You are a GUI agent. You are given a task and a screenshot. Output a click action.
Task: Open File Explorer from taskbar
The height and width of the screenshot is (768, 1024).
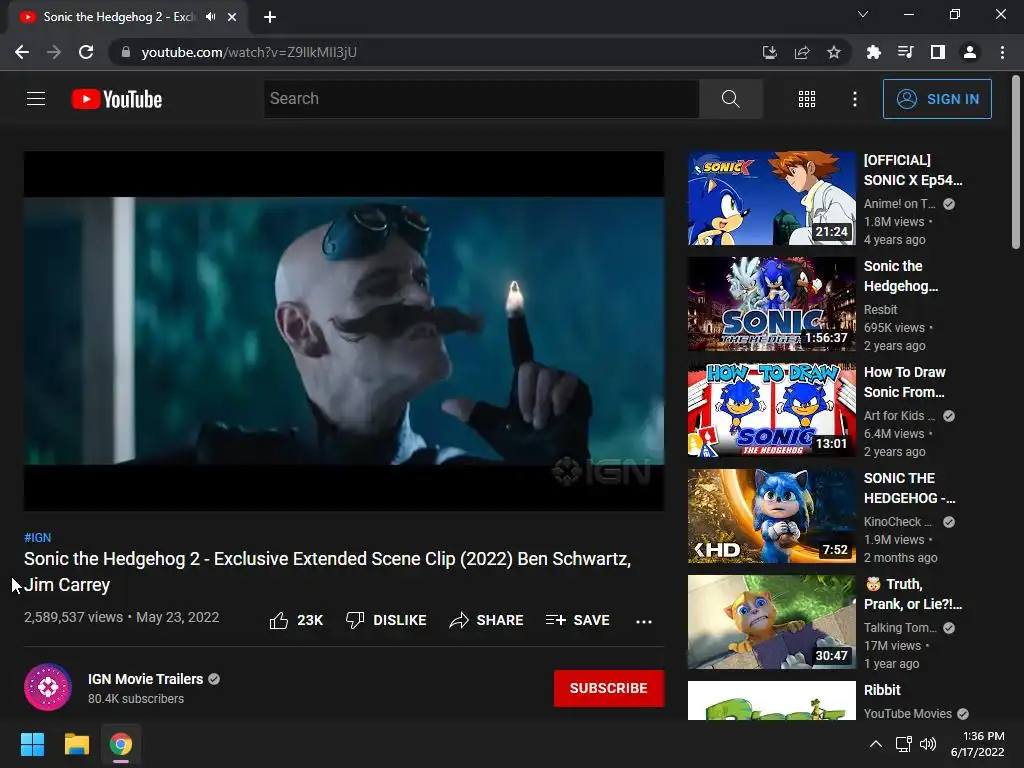coord(76,744)
